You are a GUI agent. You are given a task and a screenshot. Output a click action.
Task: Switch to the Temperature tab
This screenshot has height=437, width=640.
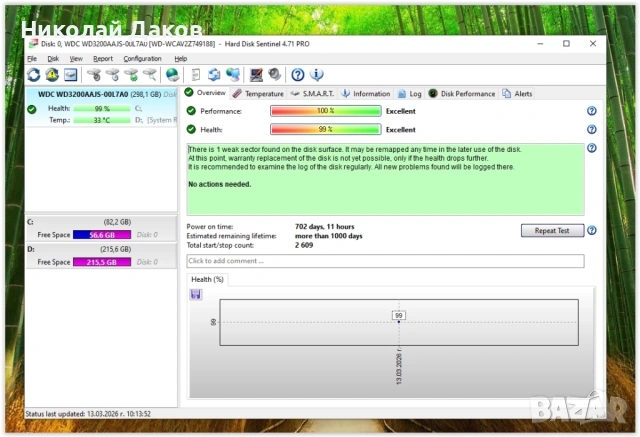click(x=258, y=94)
